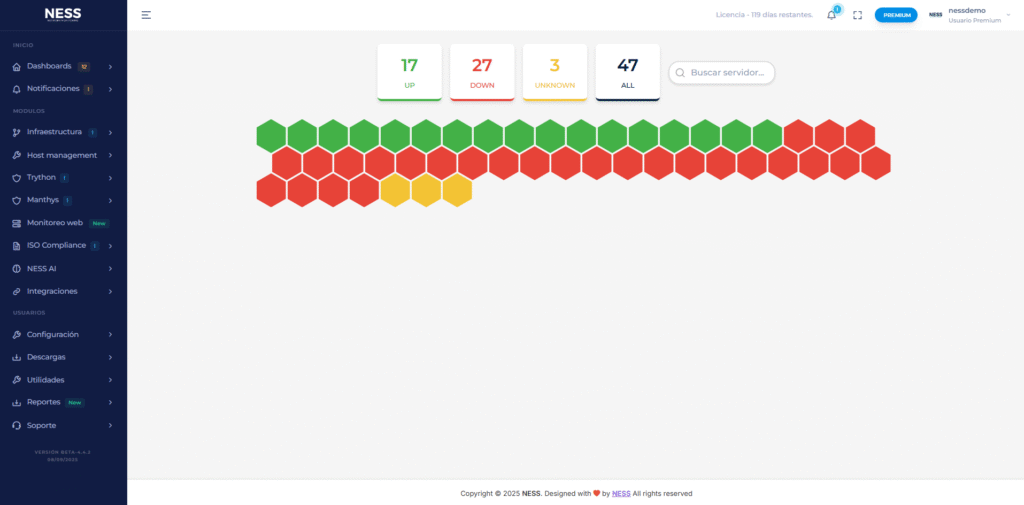Filter servers by the DOWN card

pyautogui.click(x=482, y=71)
